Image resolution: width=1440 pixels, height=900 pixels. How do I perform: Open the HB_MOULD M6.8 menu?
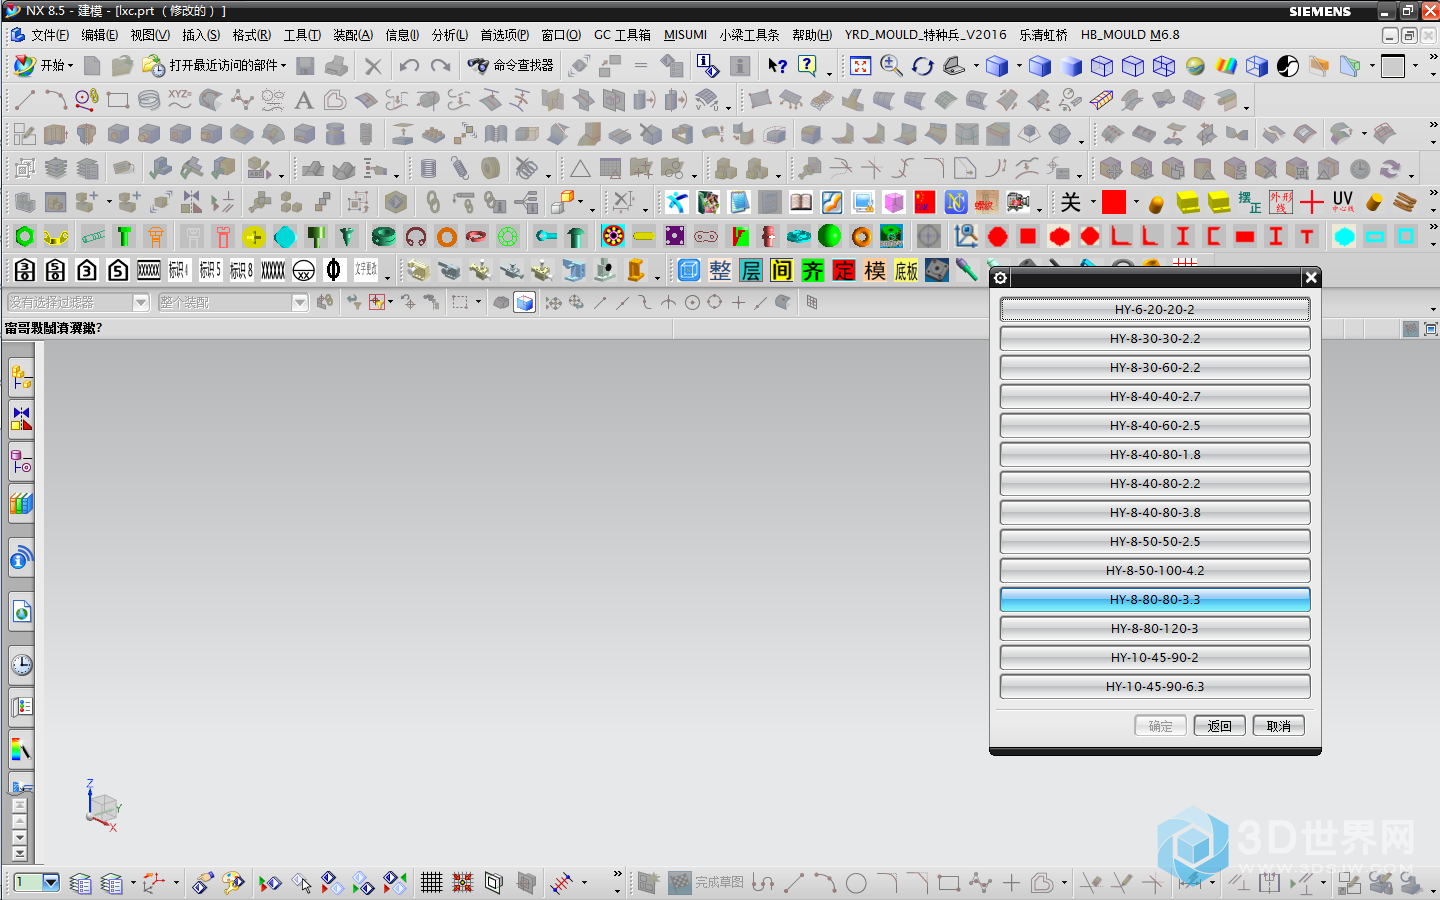(x=1130, y=35)
